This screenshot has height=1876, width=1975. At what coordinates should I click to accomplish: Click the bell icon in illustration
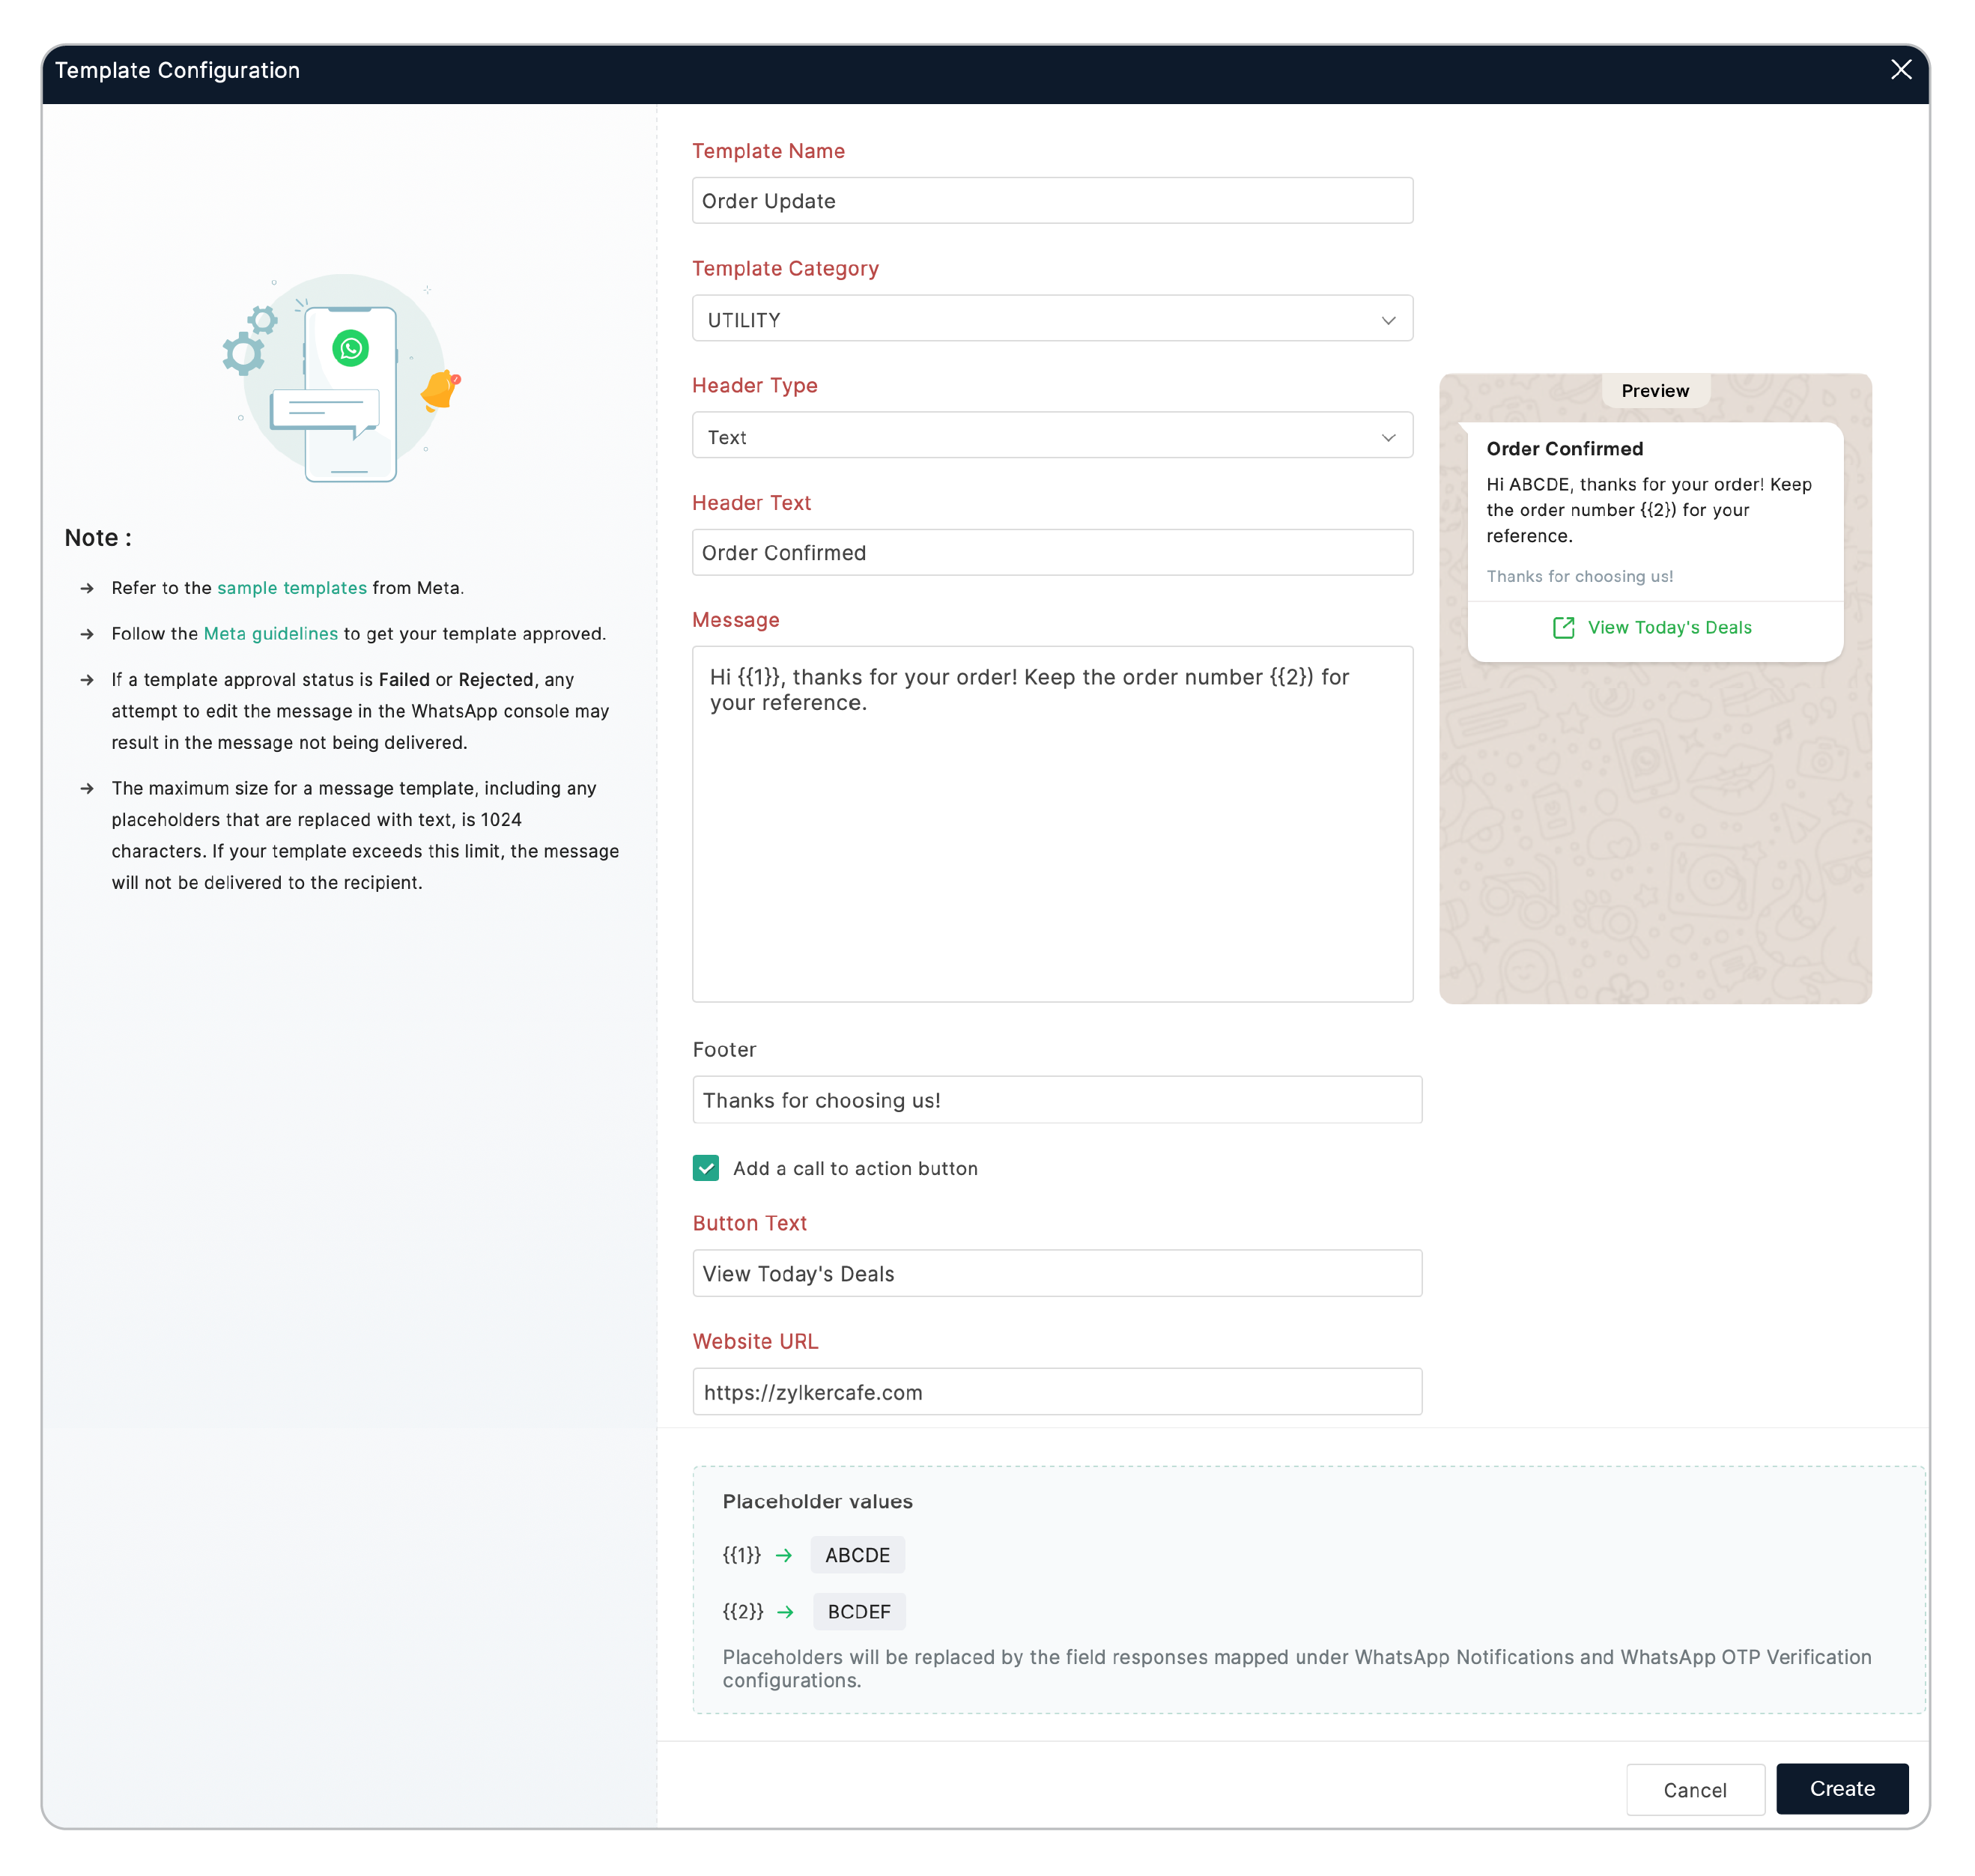[440, 389]
